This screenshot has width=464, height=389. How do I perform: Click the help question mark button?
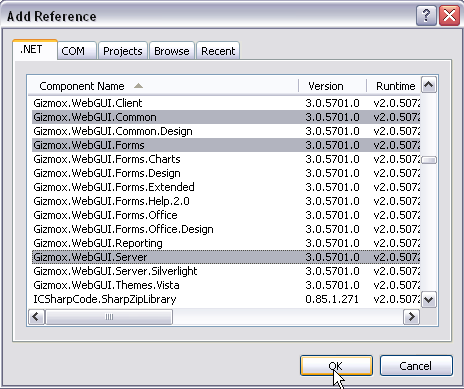pos(426,15)
